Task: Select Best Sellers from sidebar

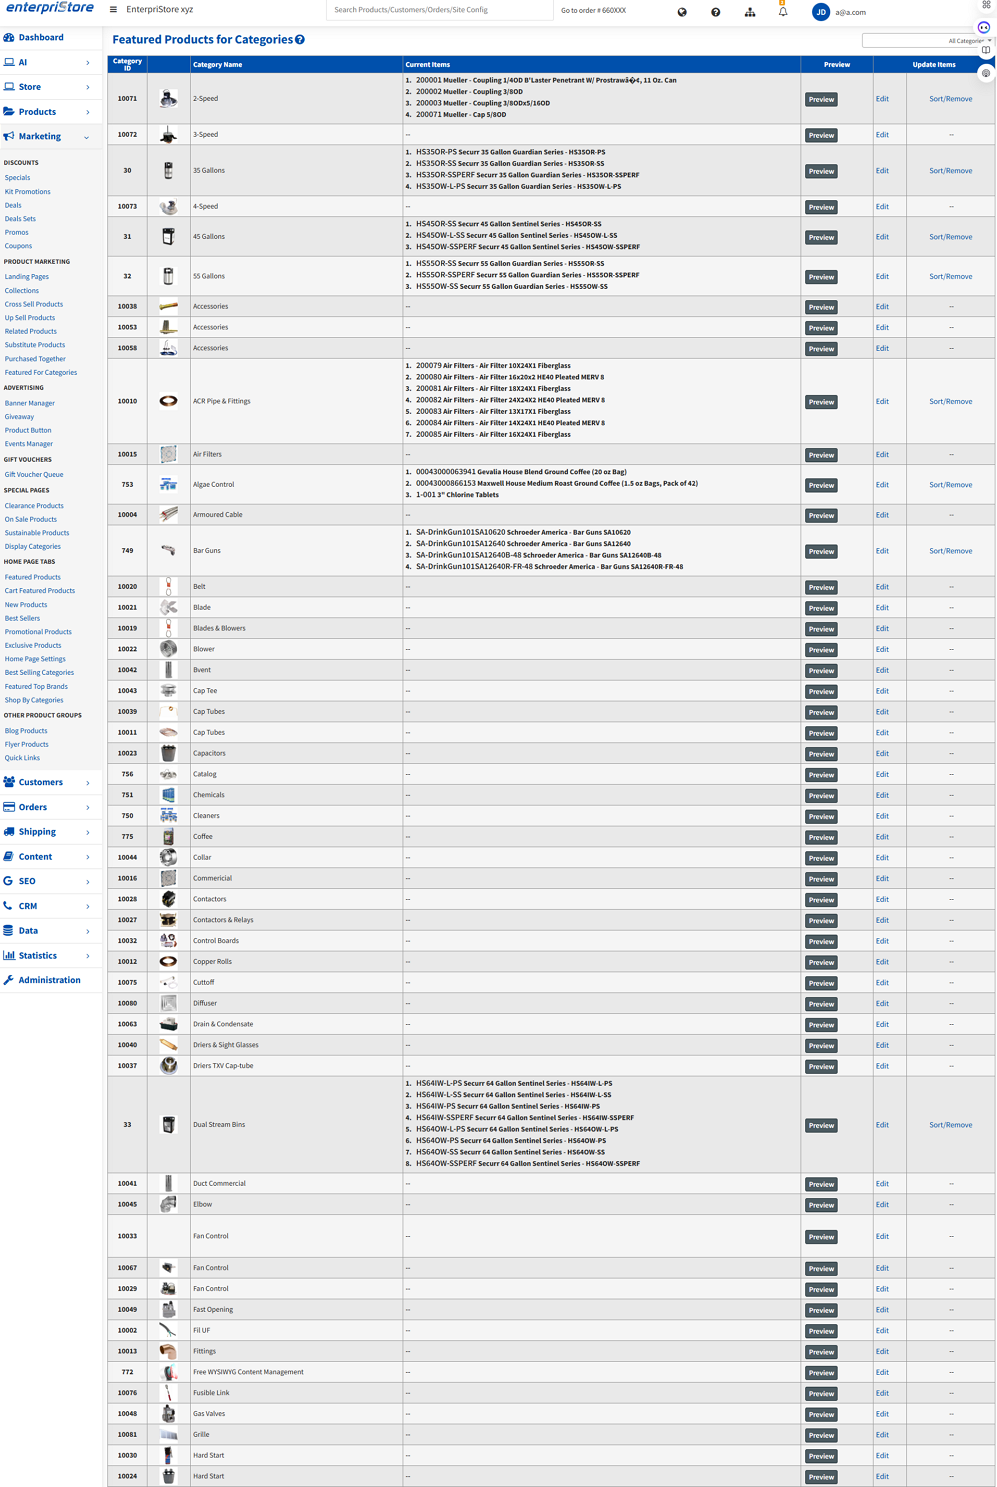Action: [23, 618]
